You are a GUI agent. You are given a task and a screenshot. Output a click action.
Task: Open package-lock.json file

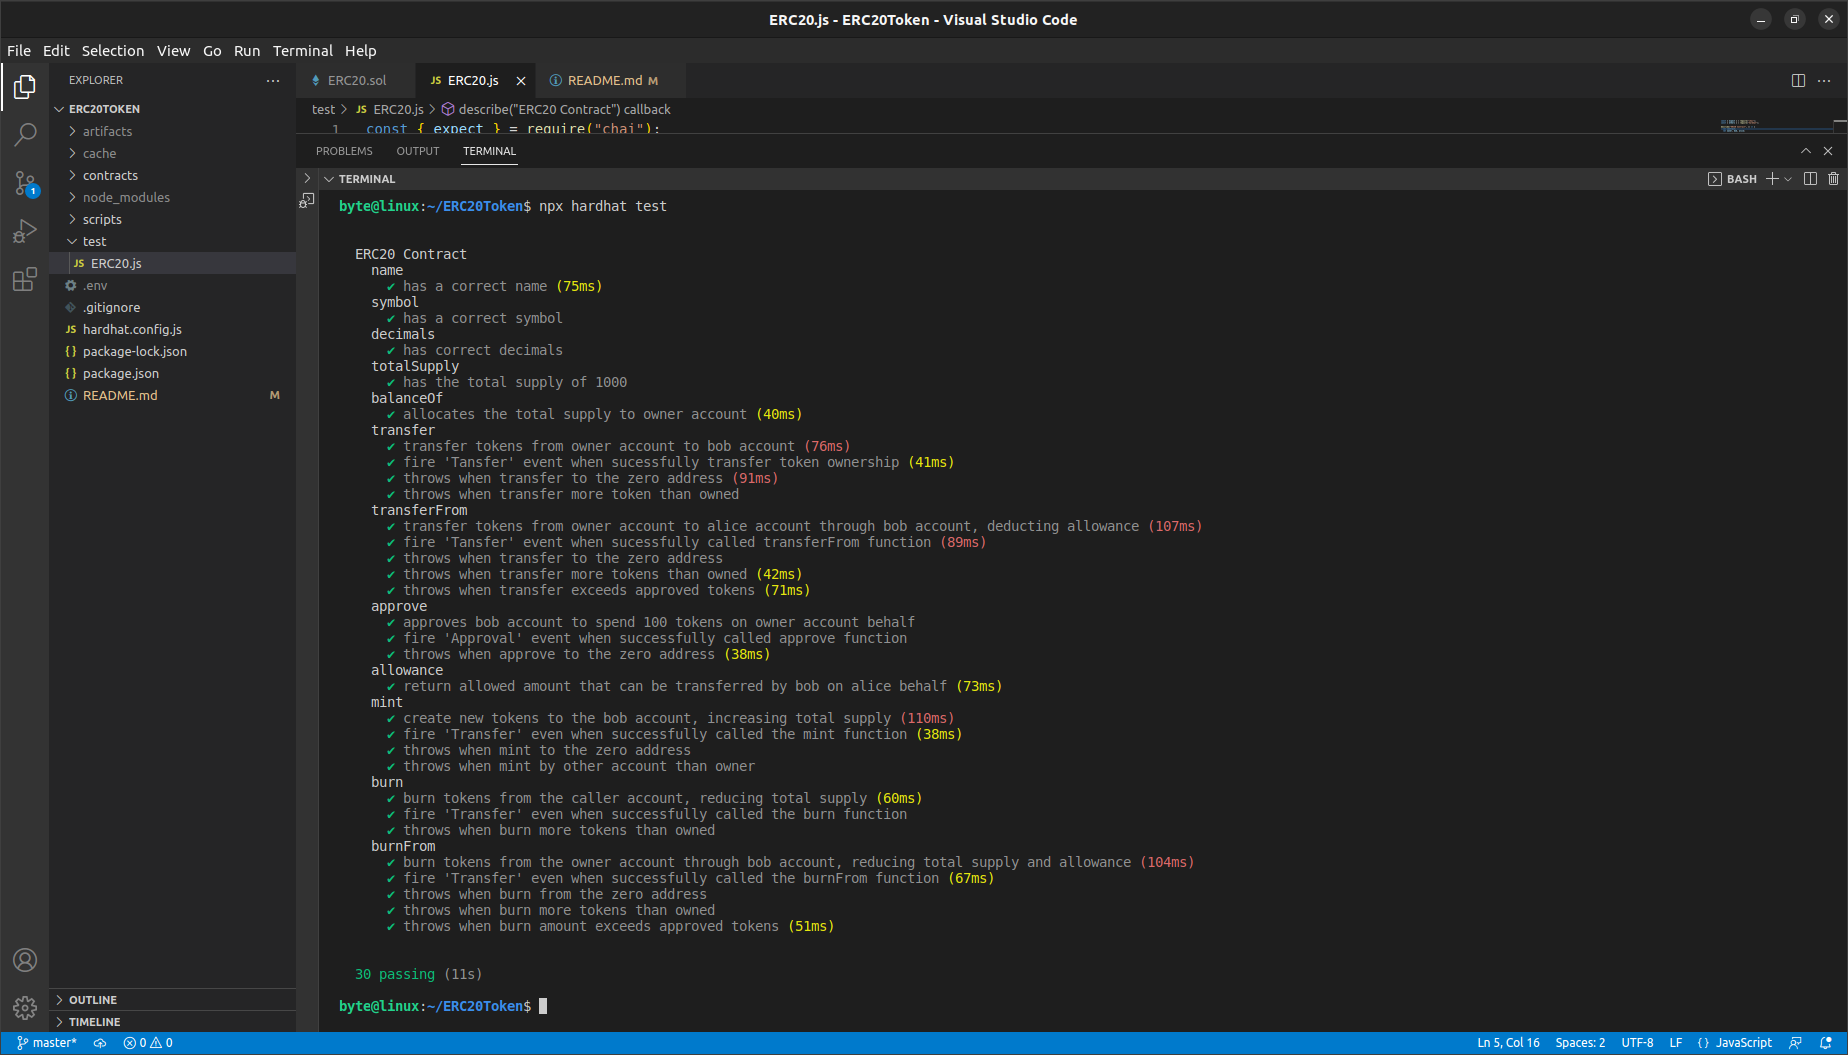[172, 351]
